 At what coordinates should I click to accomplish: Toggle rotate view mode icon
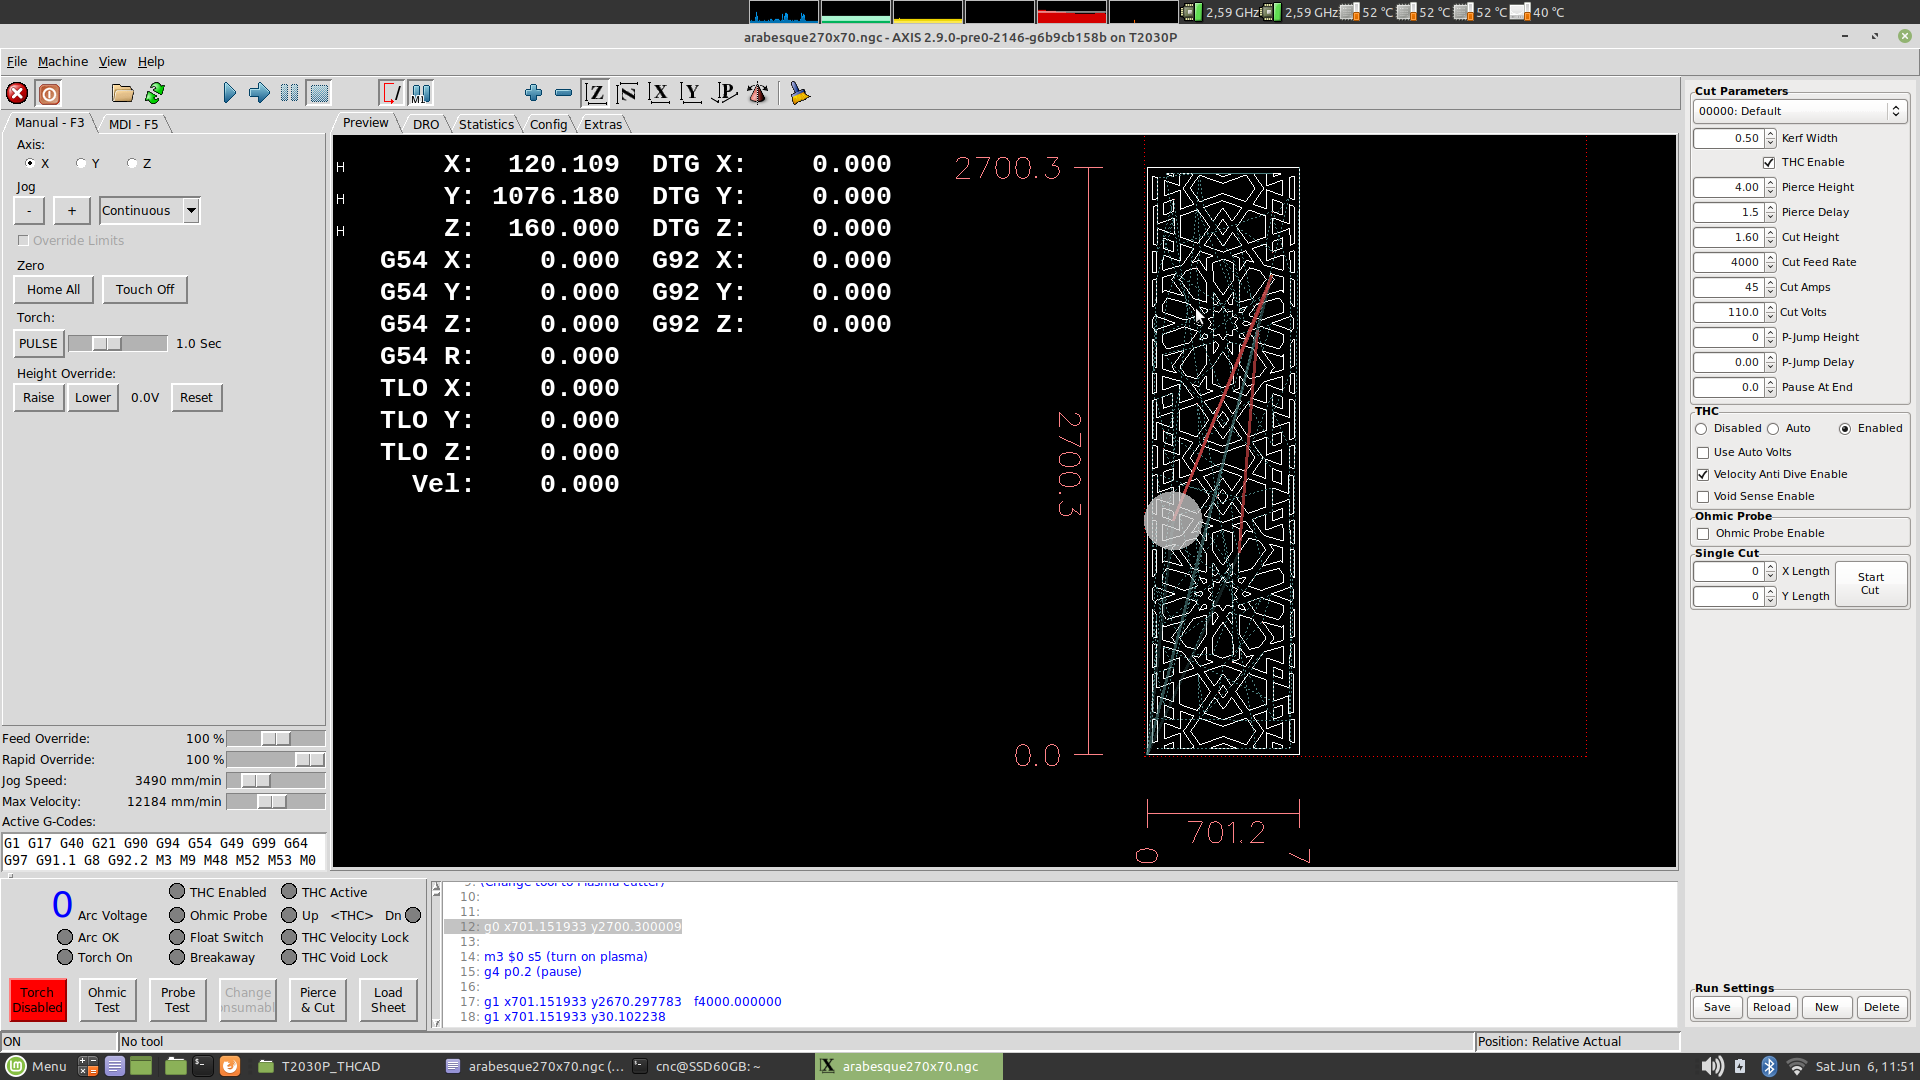pos(758,93)
